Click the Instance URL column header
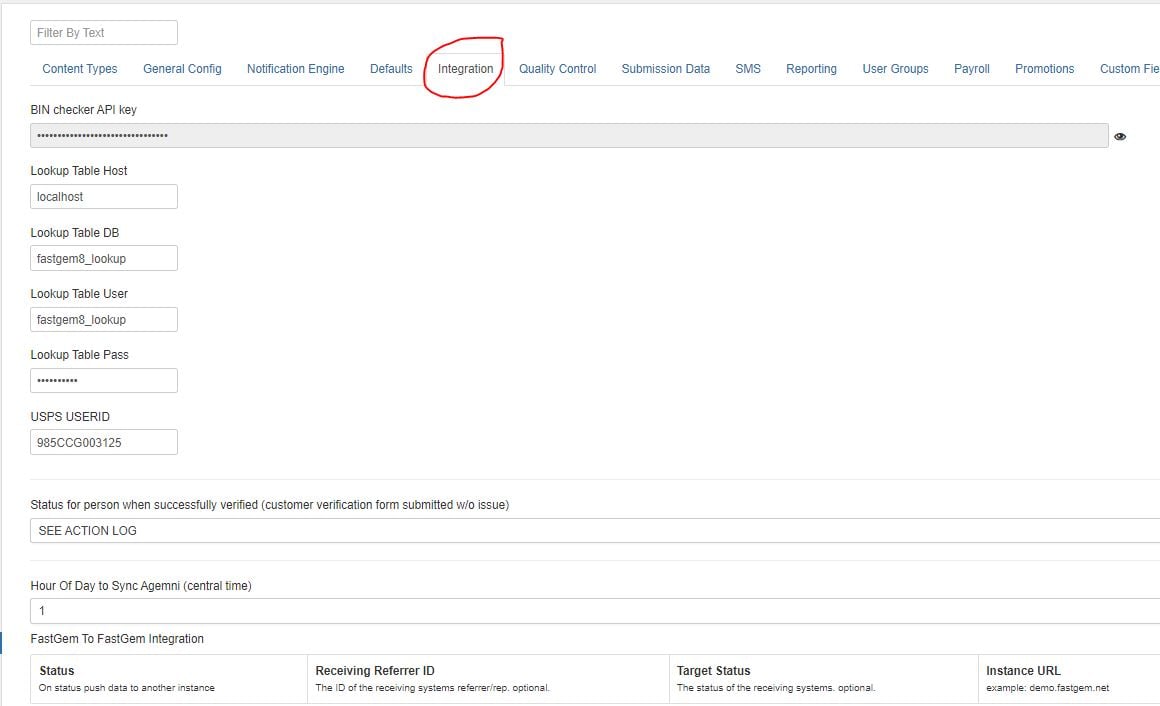The height and width of the screenshot is (706, 1160). tap(1023, 670)
